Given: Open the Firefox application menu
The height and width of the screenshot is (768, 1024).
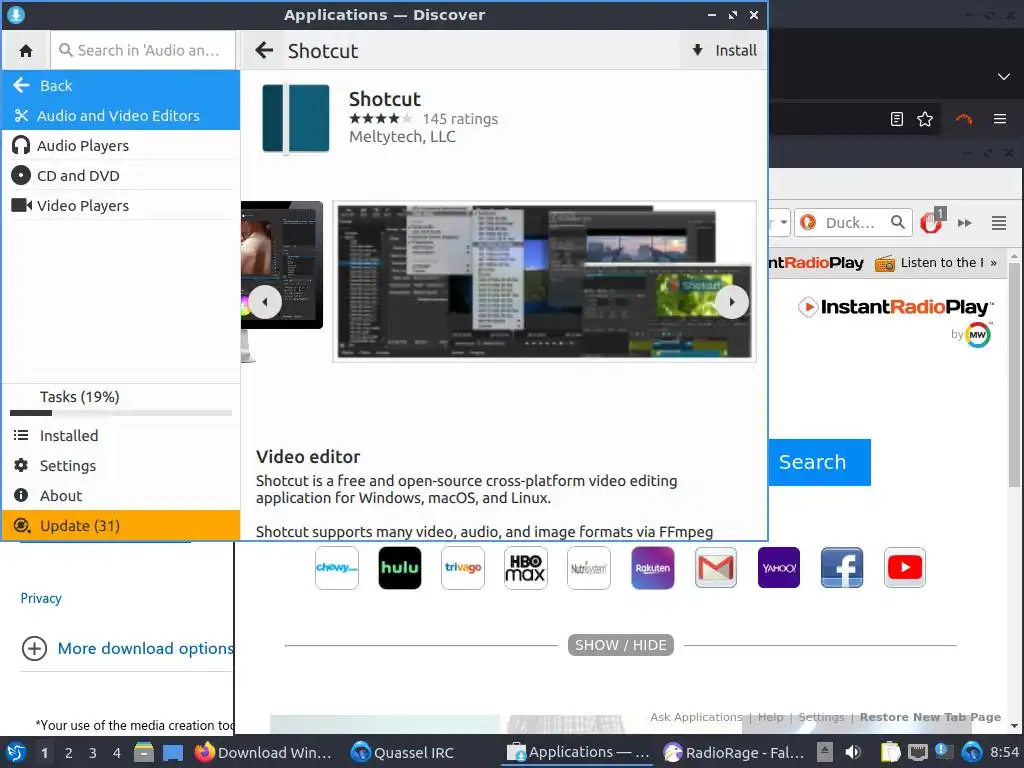Looking at the screenshot, I should [x=1000, y=119].
